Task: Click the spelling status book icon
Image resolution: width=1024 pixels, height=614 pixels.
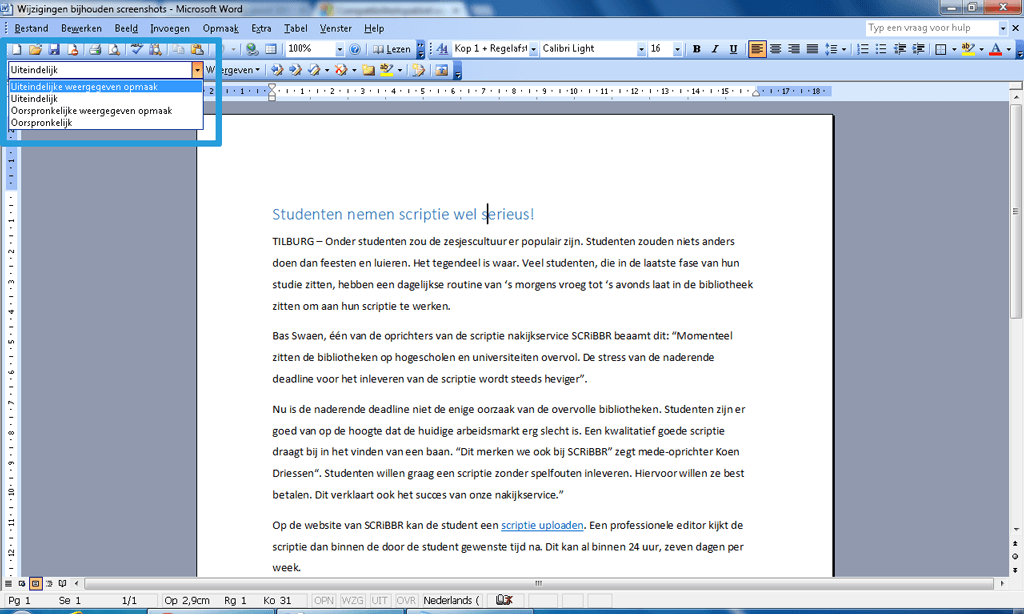Action: 504,600
